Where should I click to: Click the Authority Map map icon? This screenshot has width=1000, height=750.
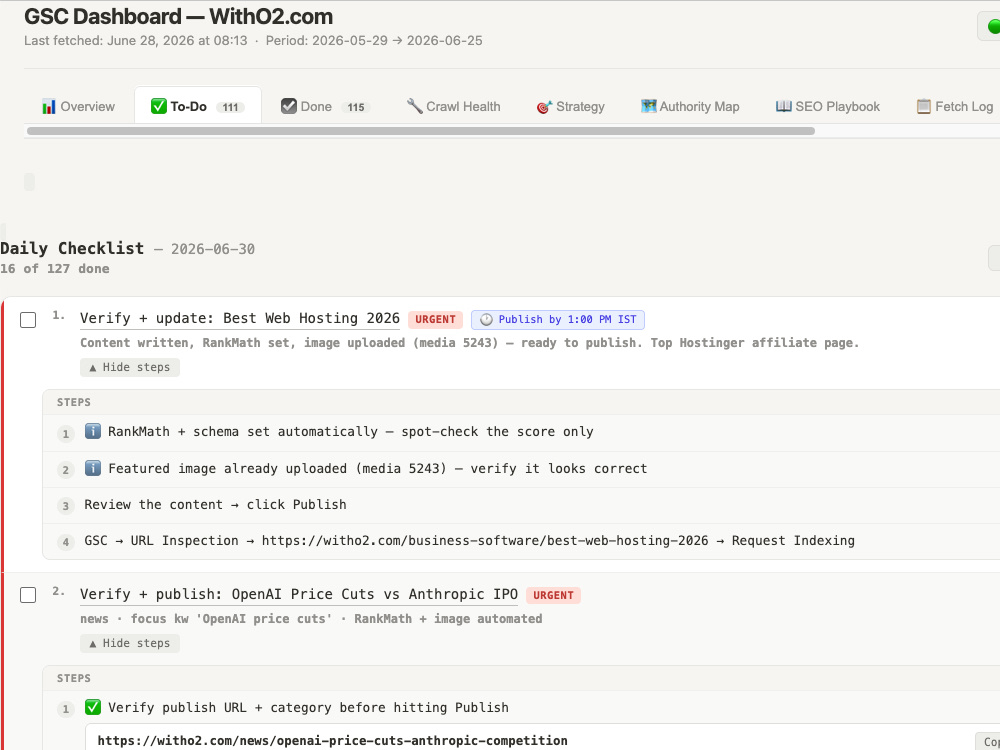point(649,106)
